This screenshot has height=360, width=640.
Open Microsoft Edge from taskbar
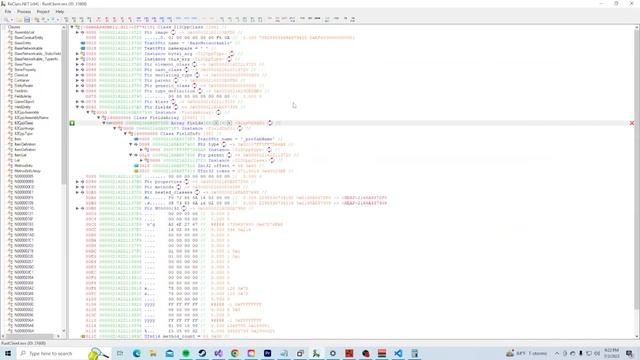click(136, 353)
